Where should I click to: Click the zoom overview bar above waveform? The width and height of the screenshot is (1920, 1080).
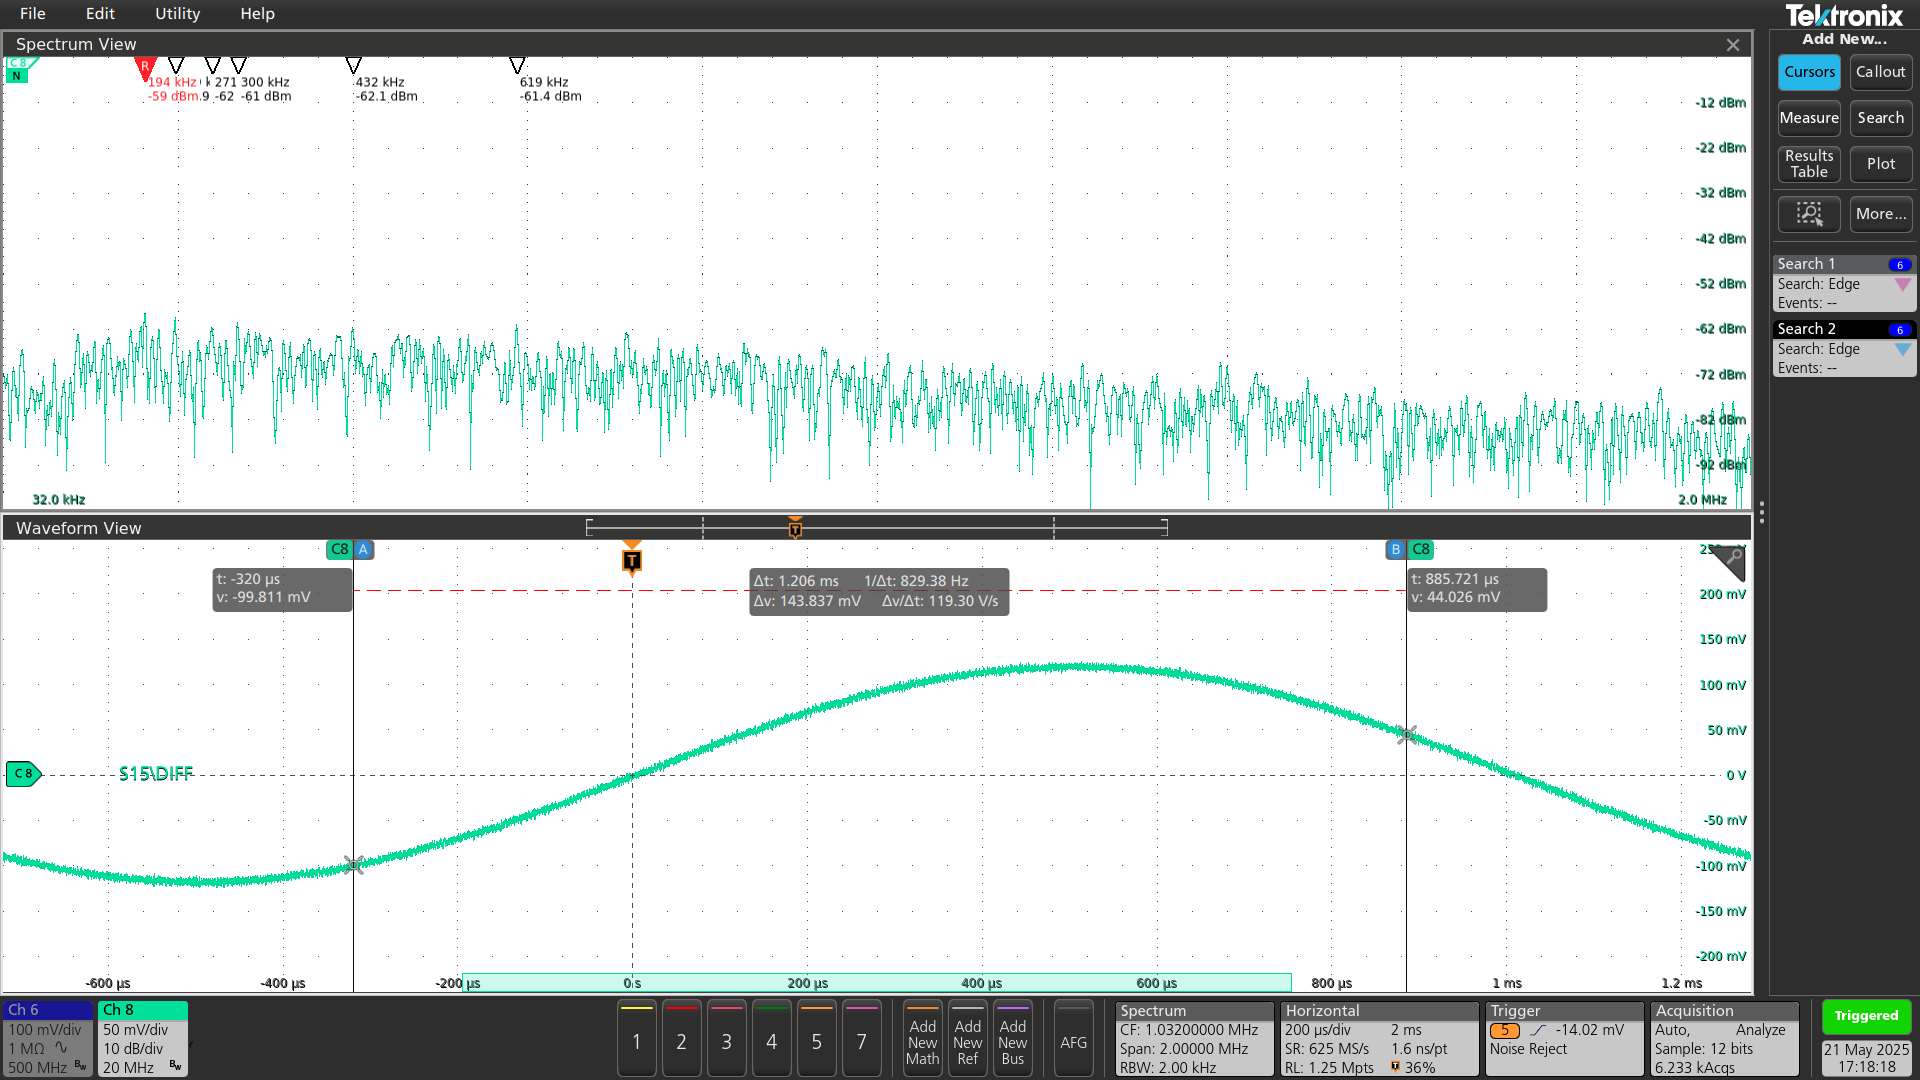(877, 527)
